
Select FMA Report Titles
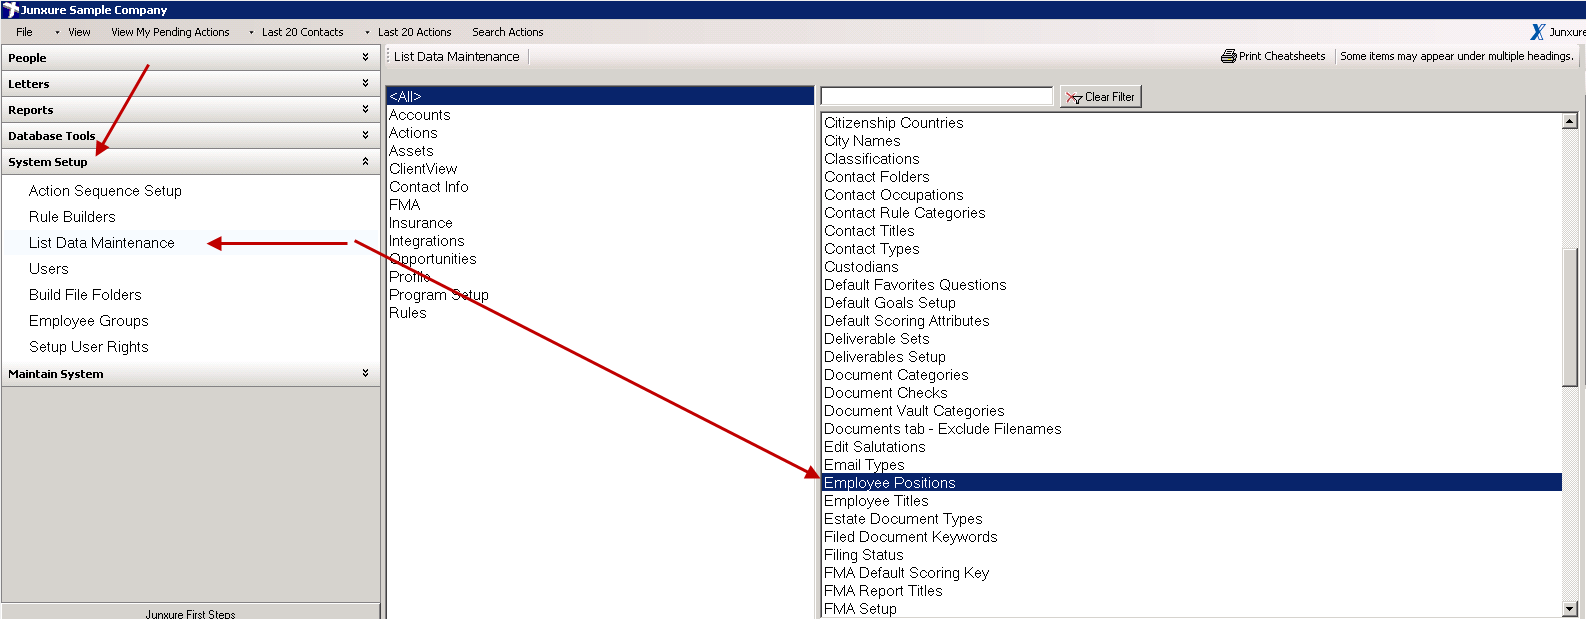tap(883, 591)
